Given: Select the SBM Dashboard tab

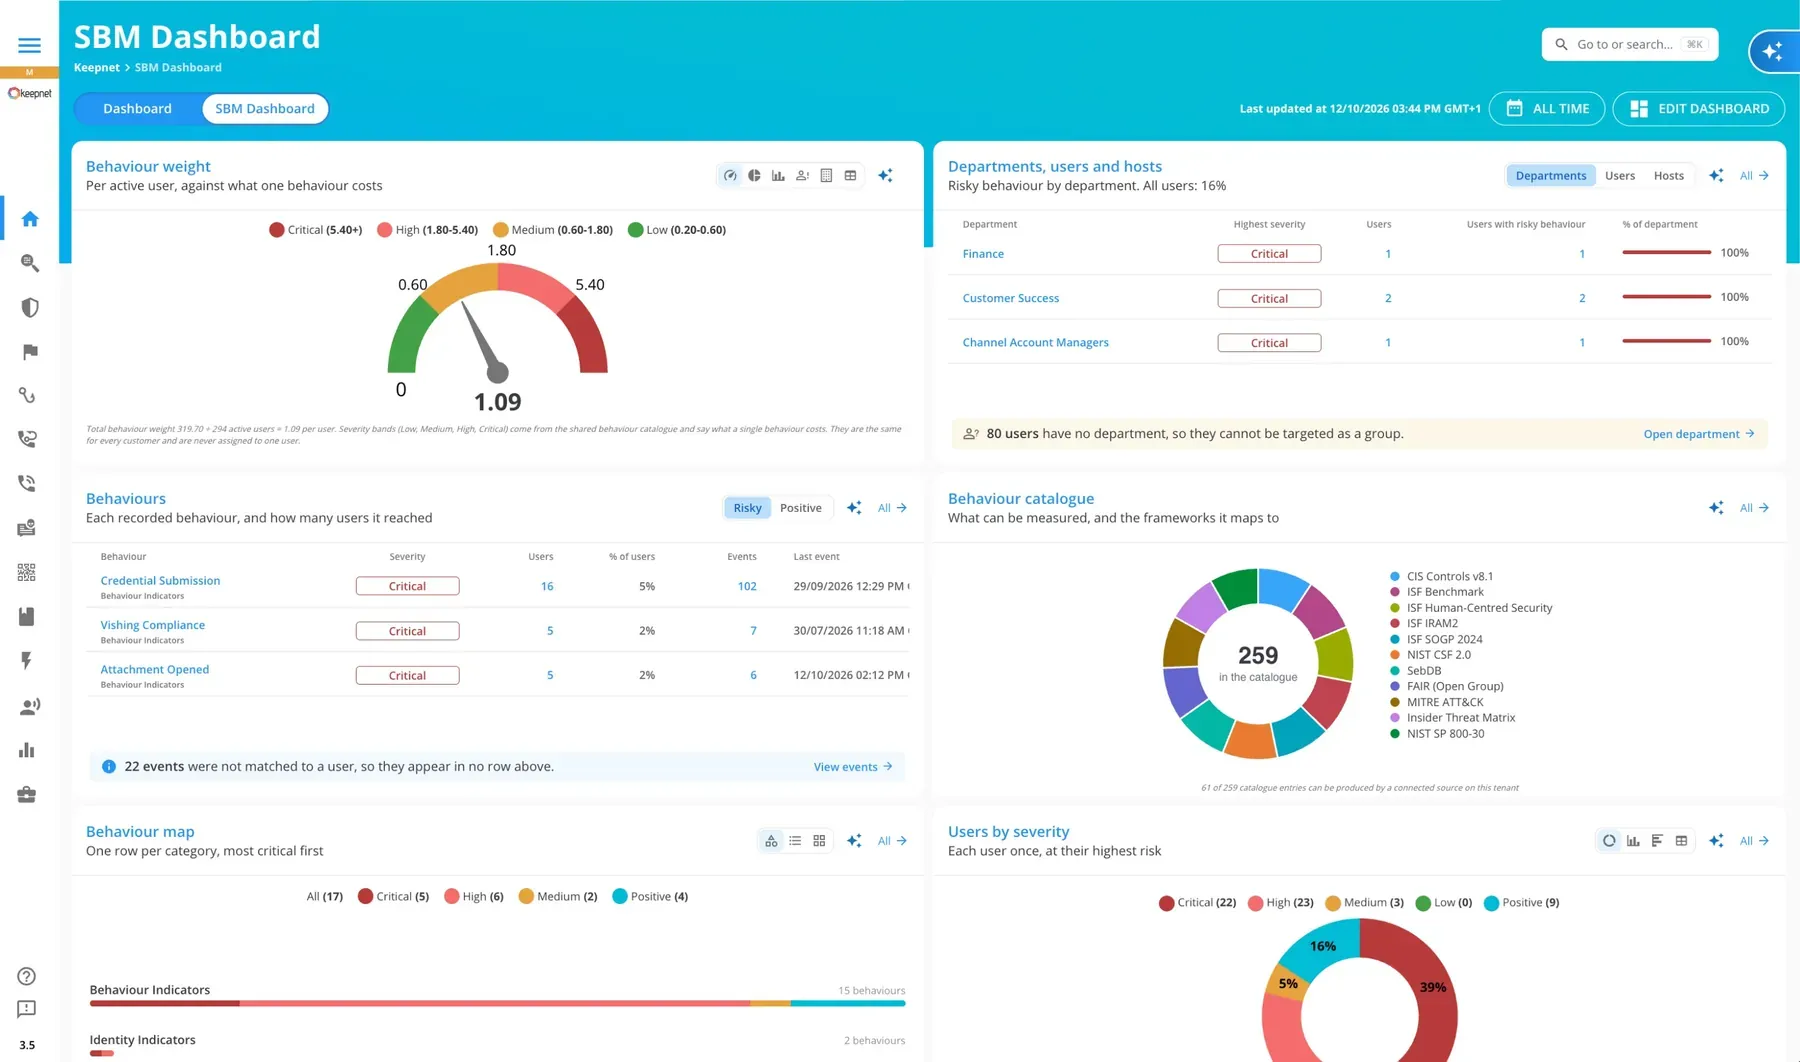Looking at the screenshot, I should click(x=265, y=108).
